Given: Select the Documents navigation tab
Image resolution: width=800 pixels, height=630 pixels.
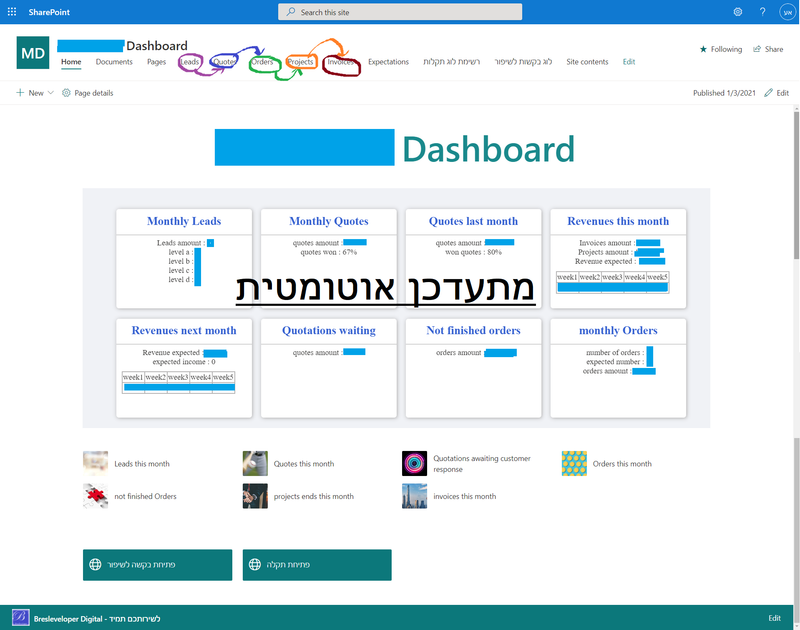Looking at the screenshot, I should tap(114, 61).
